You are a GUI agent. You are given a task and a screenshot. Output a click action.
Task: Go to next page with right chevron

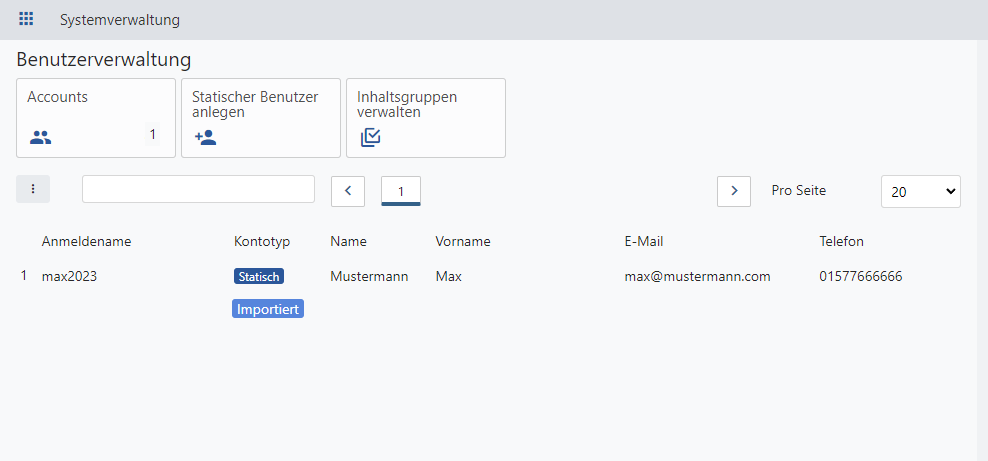pyautogui.click(x=733, y=191)
